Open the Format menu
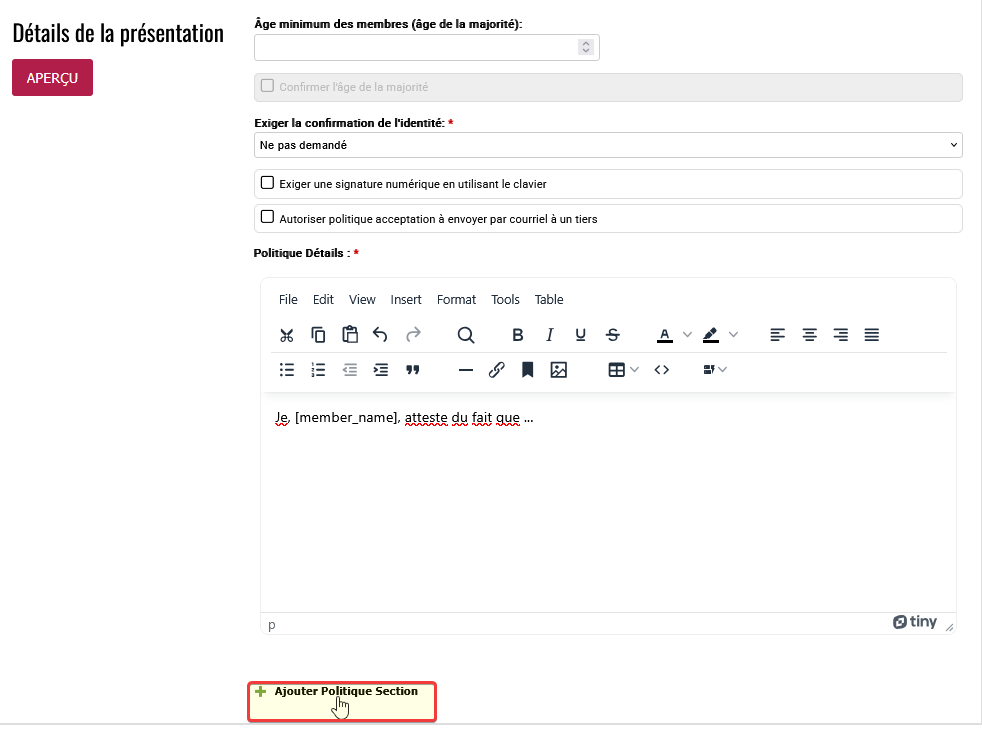 (456, 300)
